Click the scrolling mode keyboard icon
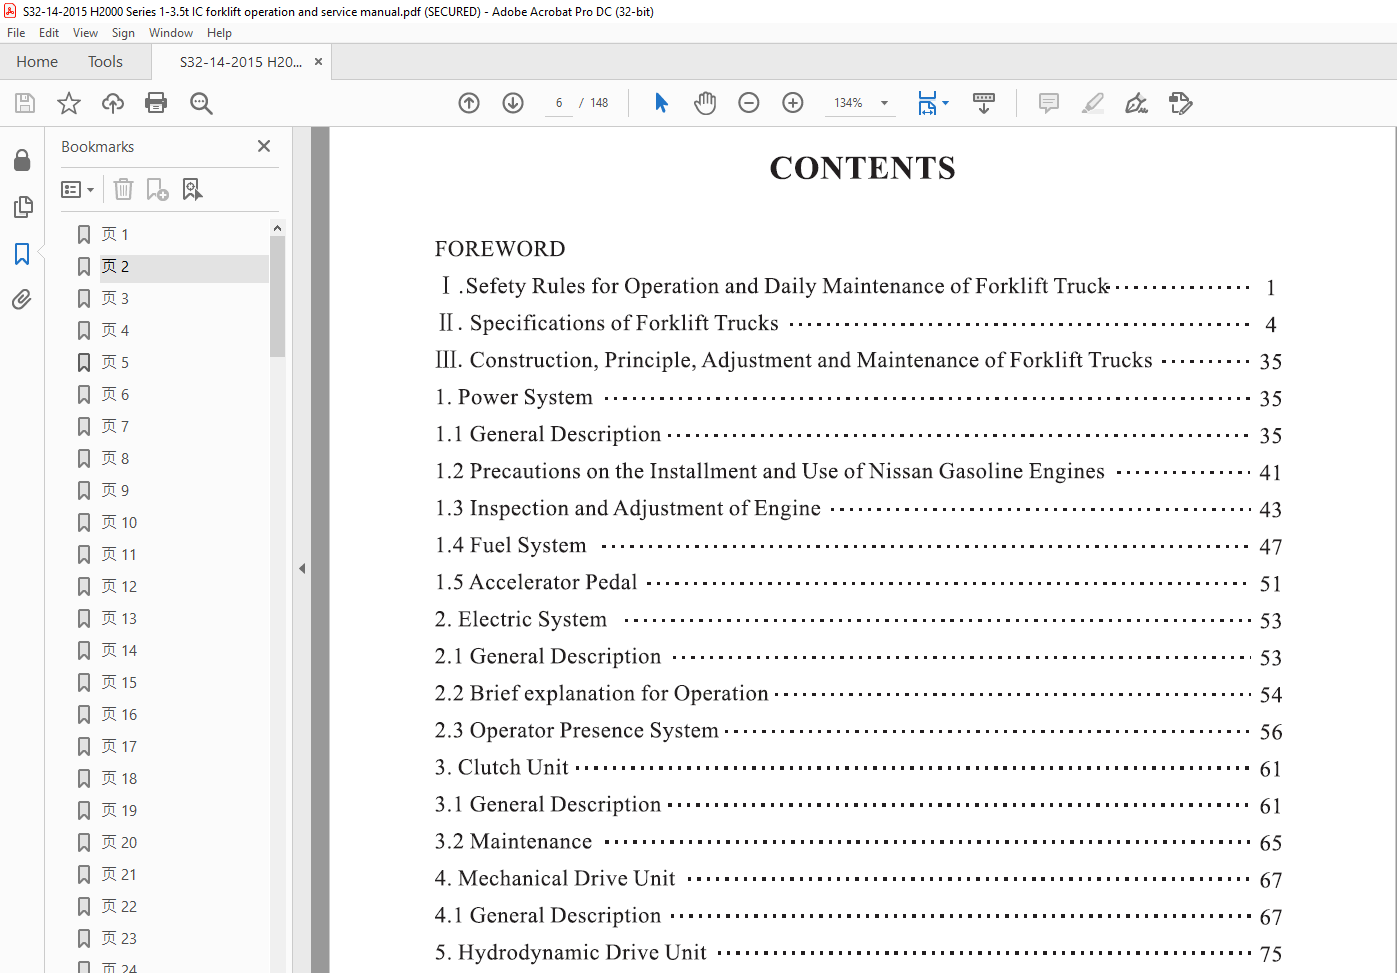 pyautogui.click(x=984, y=103)
